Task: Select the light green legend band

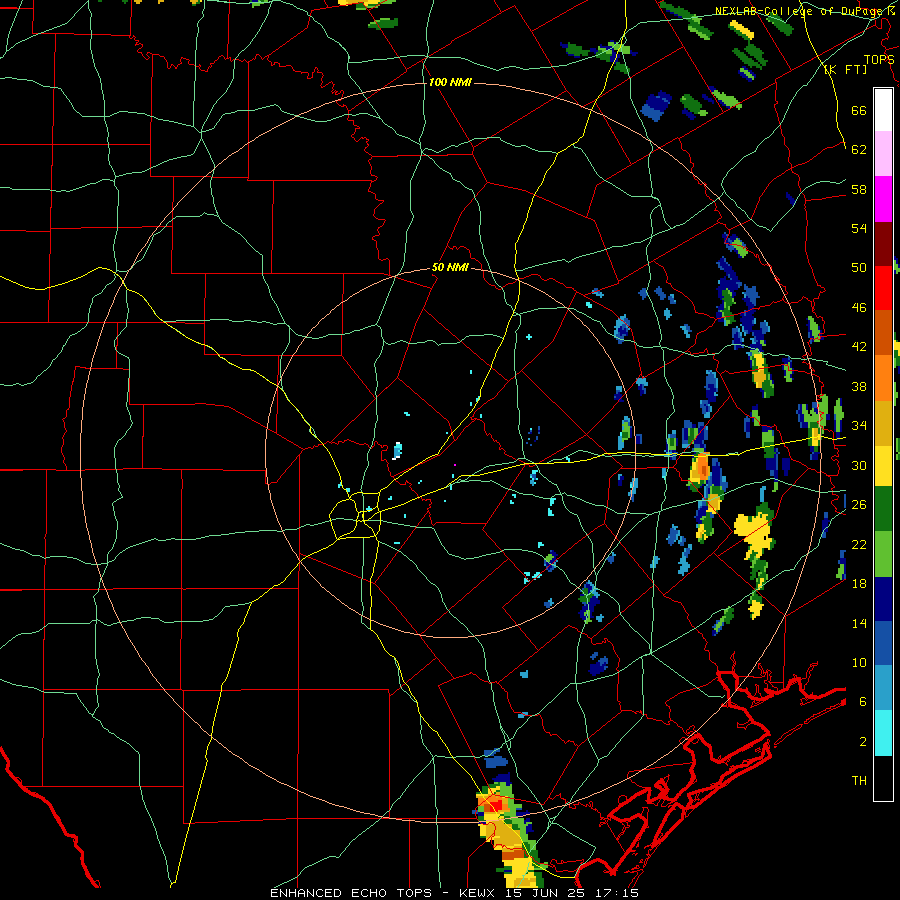Action: (x=883, y=554)
